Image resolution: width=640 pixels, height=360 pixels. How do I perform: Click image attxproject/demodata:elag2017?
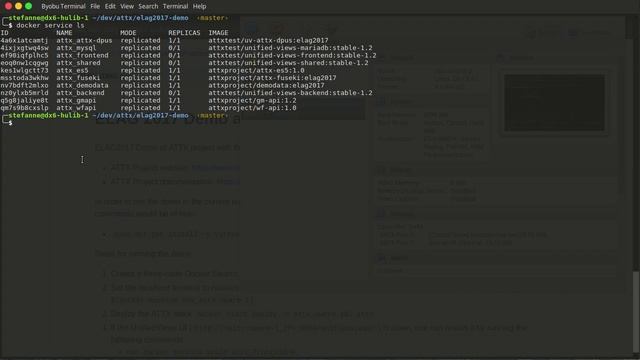(x=266, y=85)
